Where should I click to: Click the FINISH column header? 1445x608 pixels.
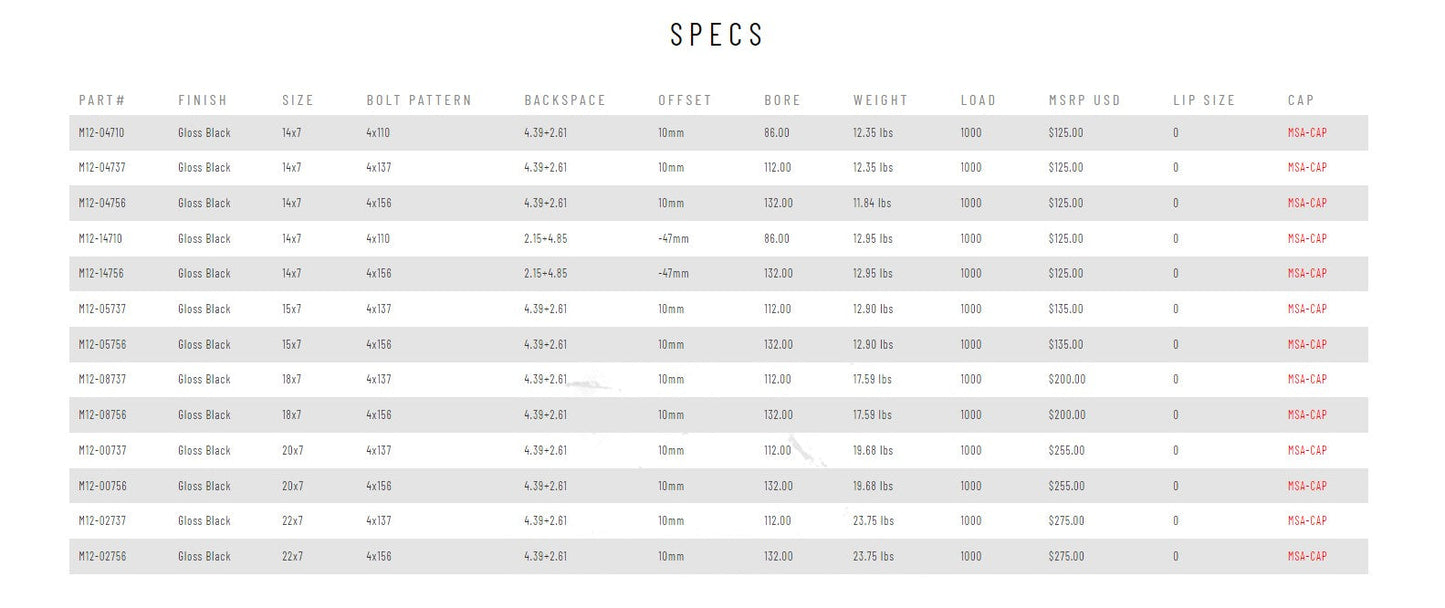tap(203, 101)
